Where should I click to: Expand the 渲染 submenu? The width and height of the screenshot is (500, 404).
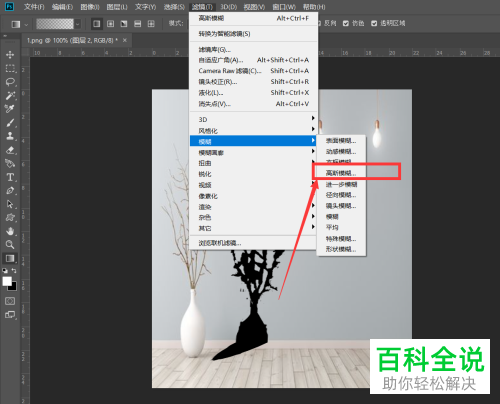252,207
